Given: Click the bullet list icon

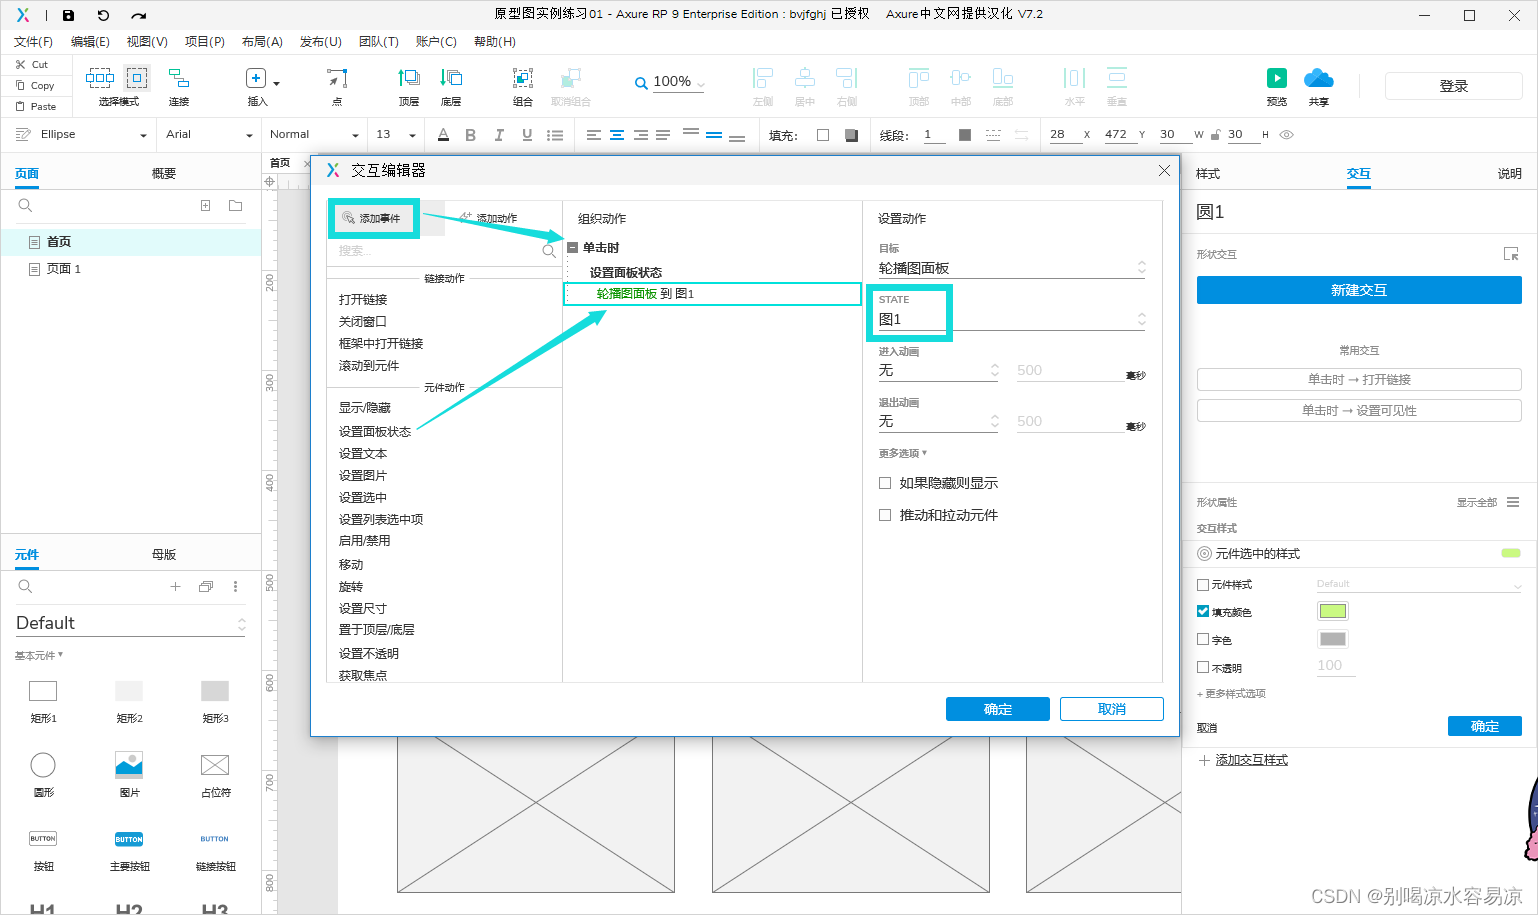Looking at the screenshot, I should tap(555, 135).
